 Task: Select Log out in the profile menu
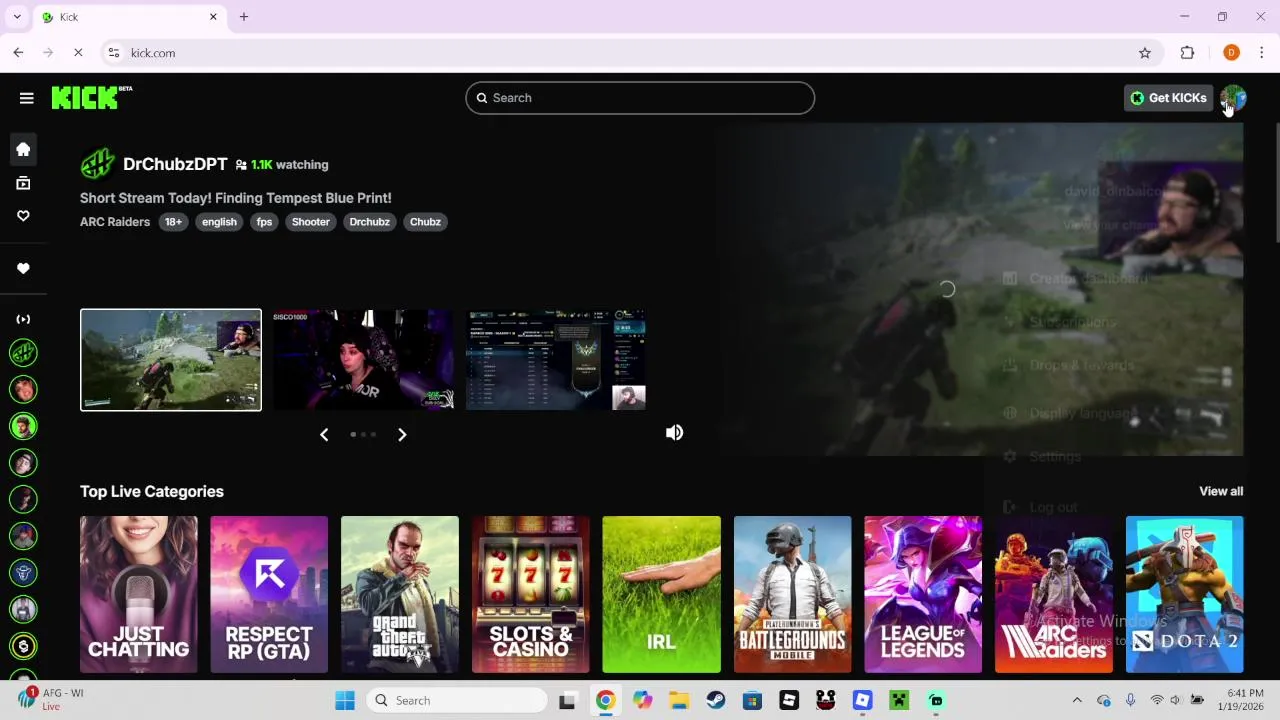pos(1053,507)
